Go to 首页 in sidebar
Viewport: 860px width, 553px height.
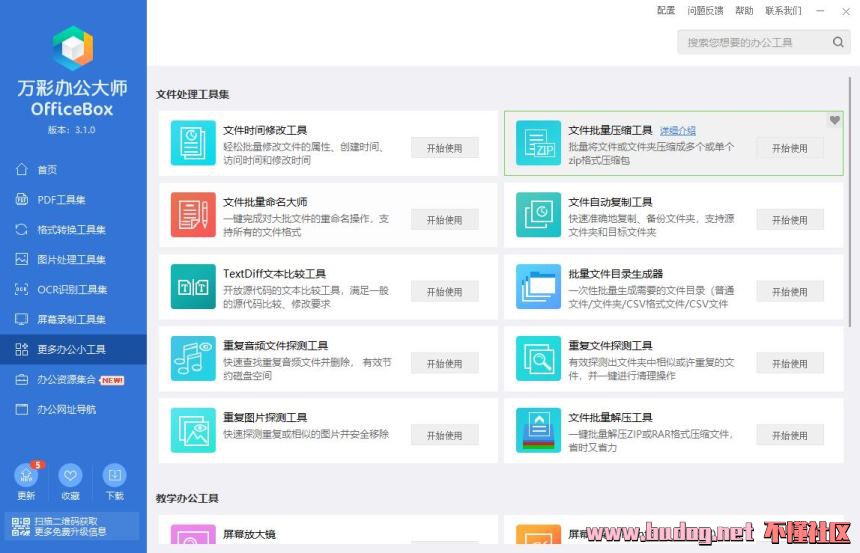pyautogui.click(x=73, y=170)
